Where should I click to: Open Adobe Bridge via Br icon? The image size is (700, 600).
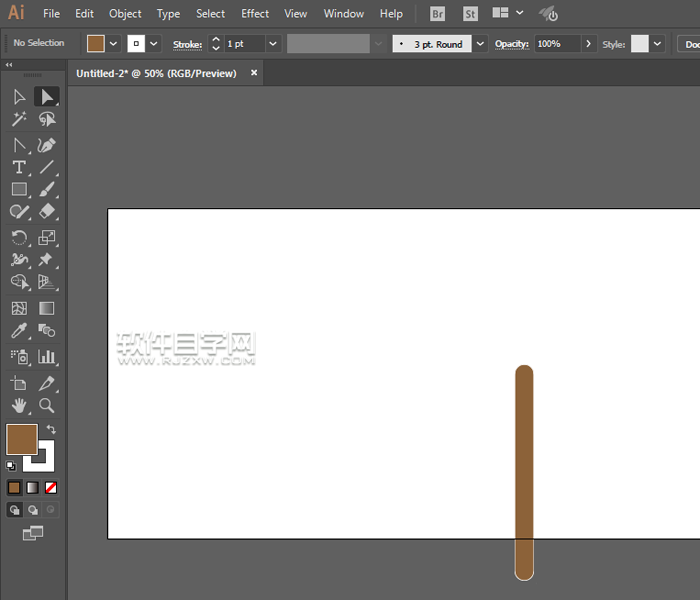pyautogui.click(x=438, y=14)
